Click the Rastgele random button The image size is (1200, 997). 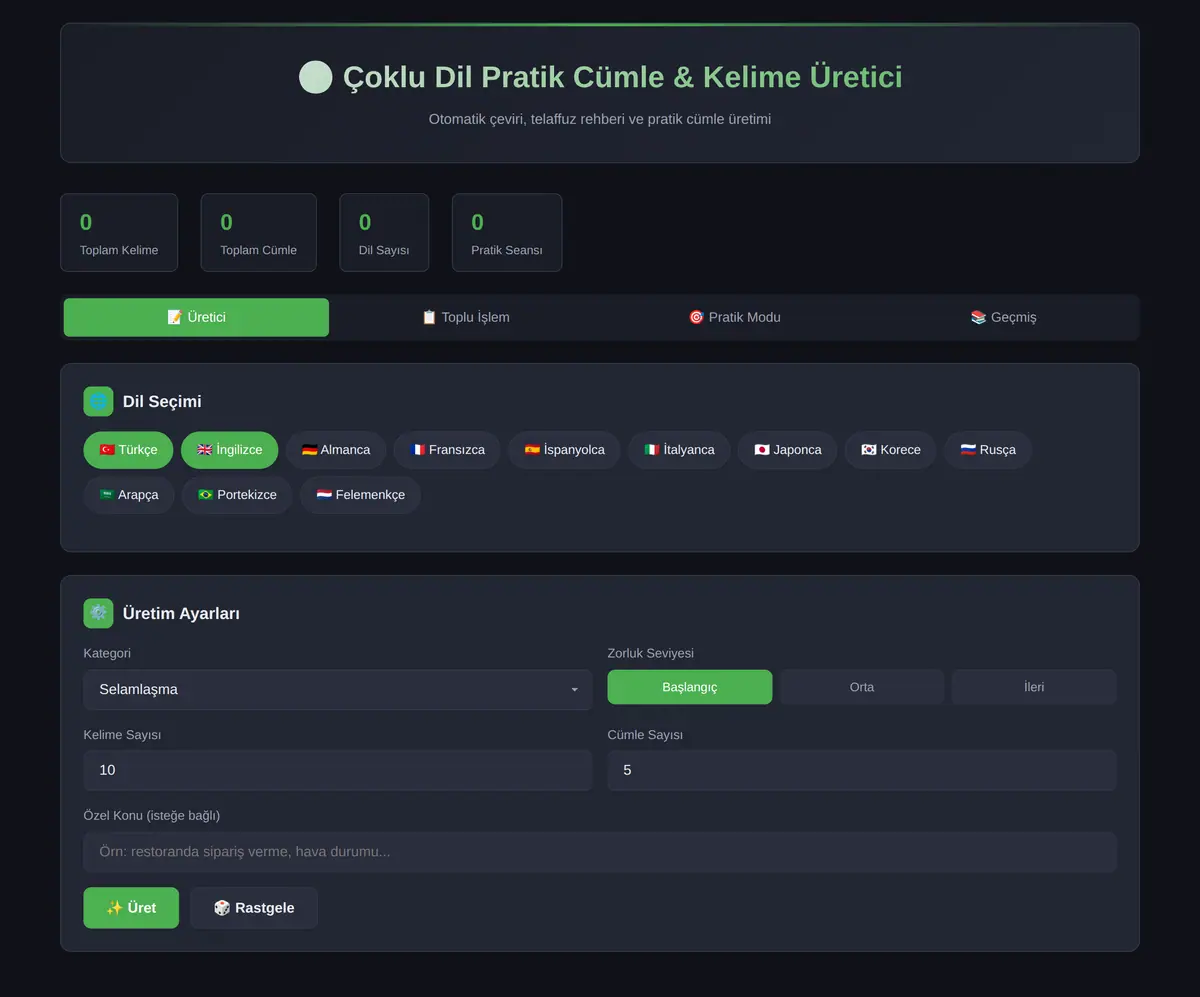tap(254, 908)
